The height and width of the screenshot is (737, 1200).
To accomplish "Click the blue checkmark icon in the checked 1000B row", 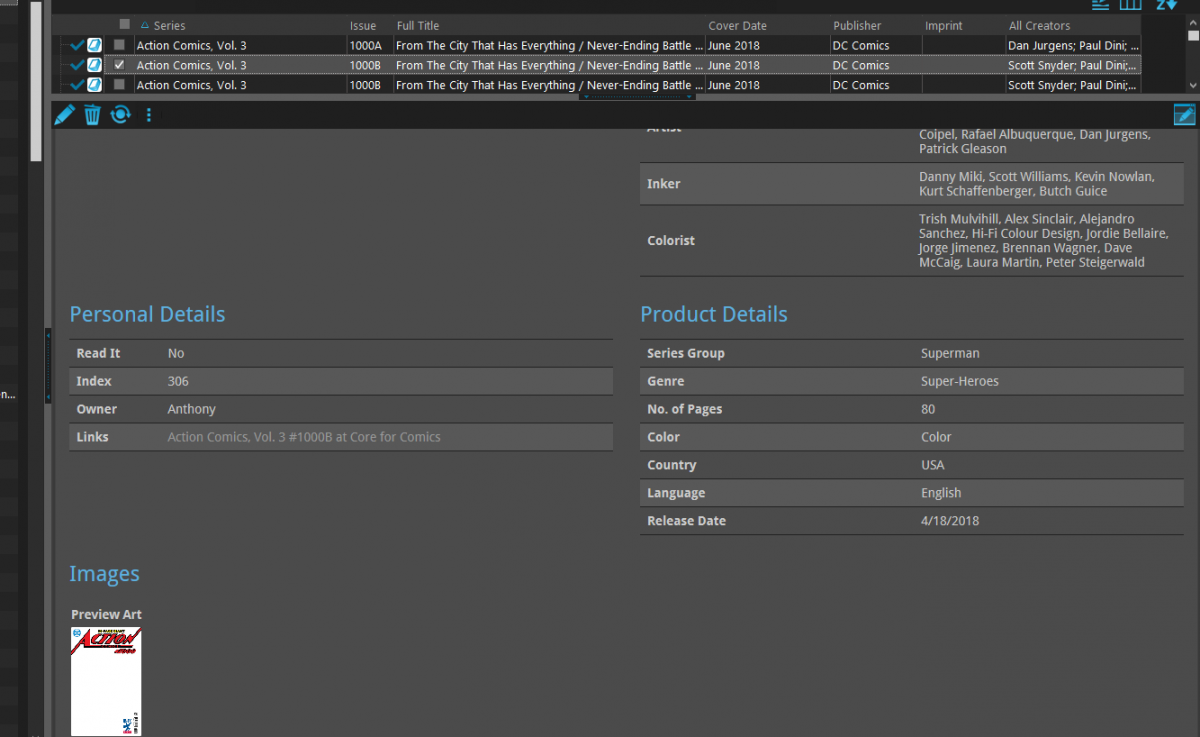I will click(77, 65).
